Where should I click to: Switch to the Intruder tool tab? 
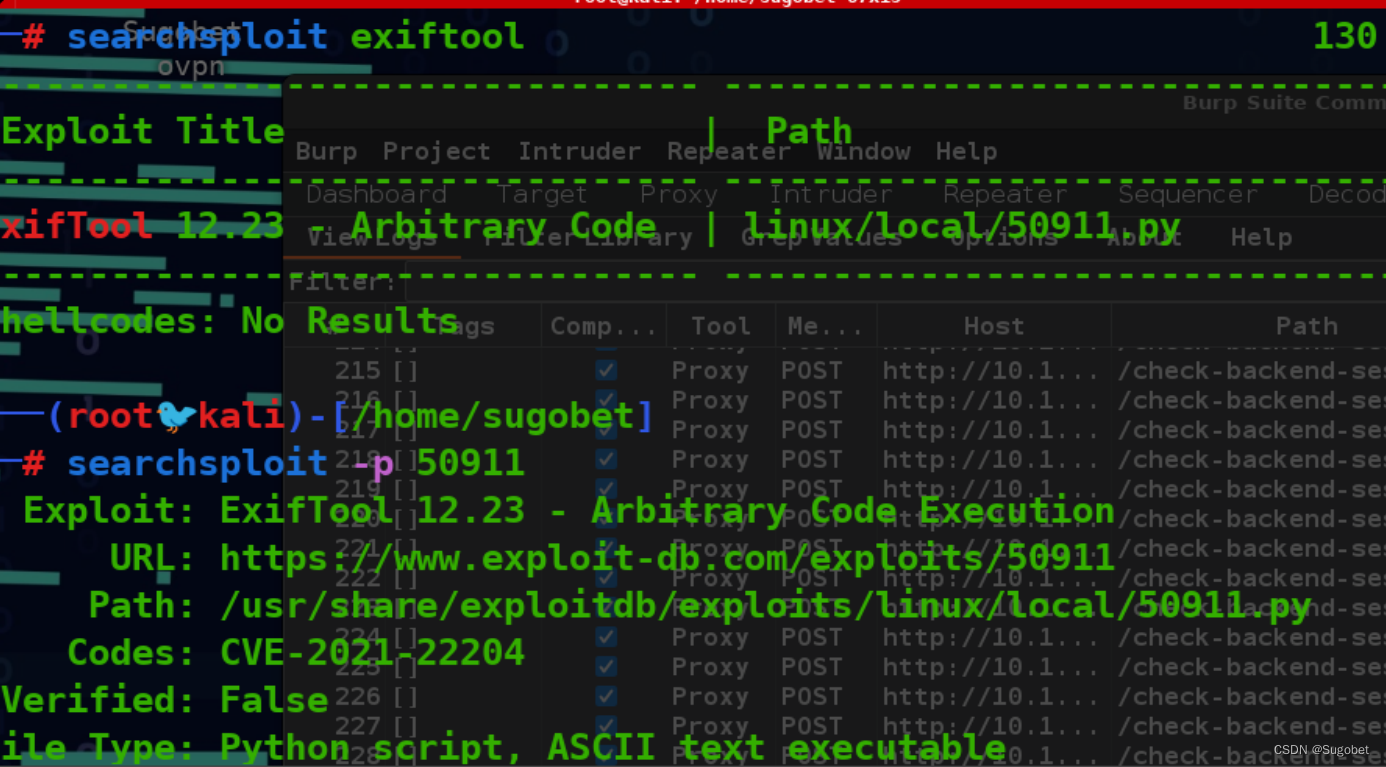click(x=830, y=194)
